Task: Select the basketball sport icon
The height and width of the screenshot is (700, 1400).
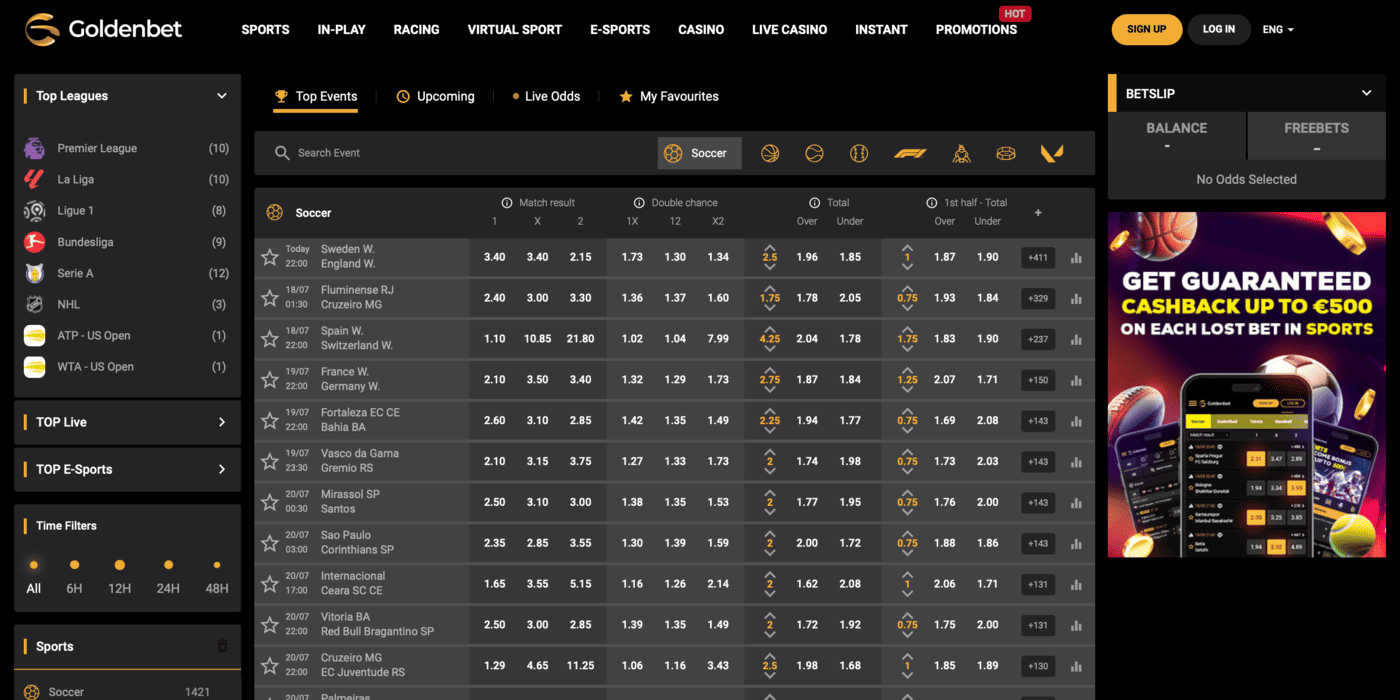Action: tap(770, 153)
